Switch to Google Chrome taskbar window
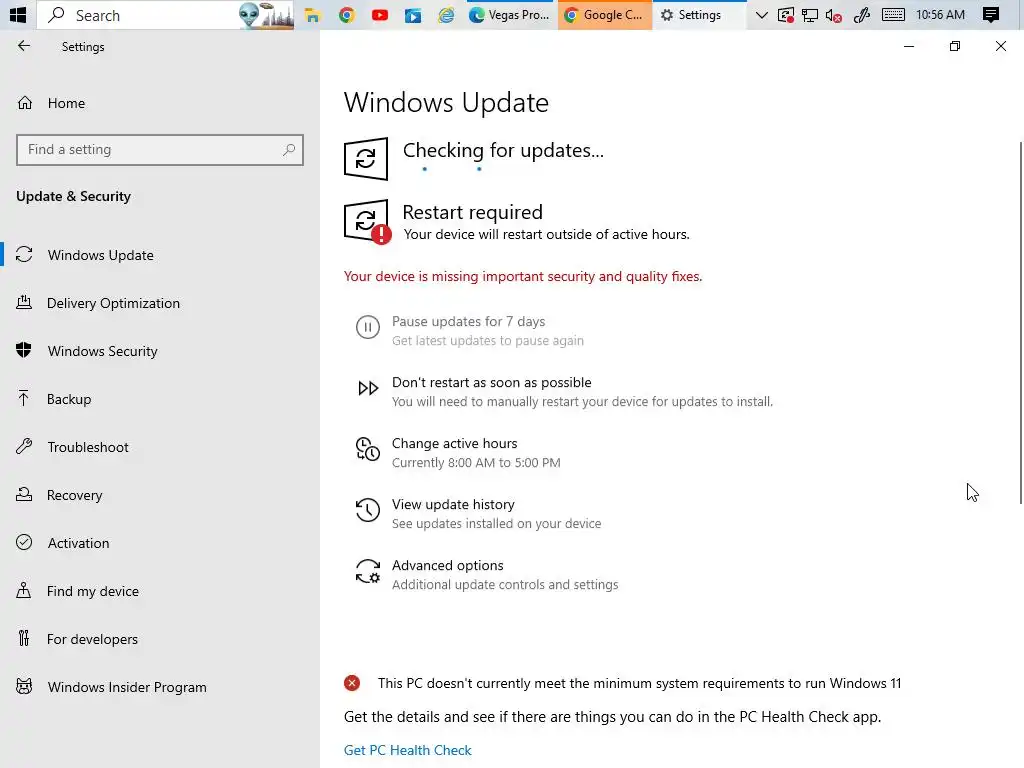This screenshot has height=768, width=1024. tap(605, 15)
